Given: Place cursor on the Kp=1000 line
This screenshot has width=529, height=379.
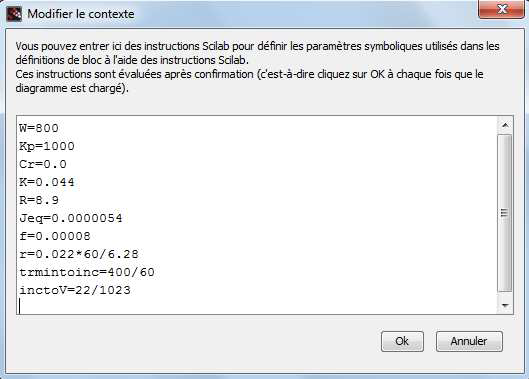Looking at the screenshot, I should [47, 146].
